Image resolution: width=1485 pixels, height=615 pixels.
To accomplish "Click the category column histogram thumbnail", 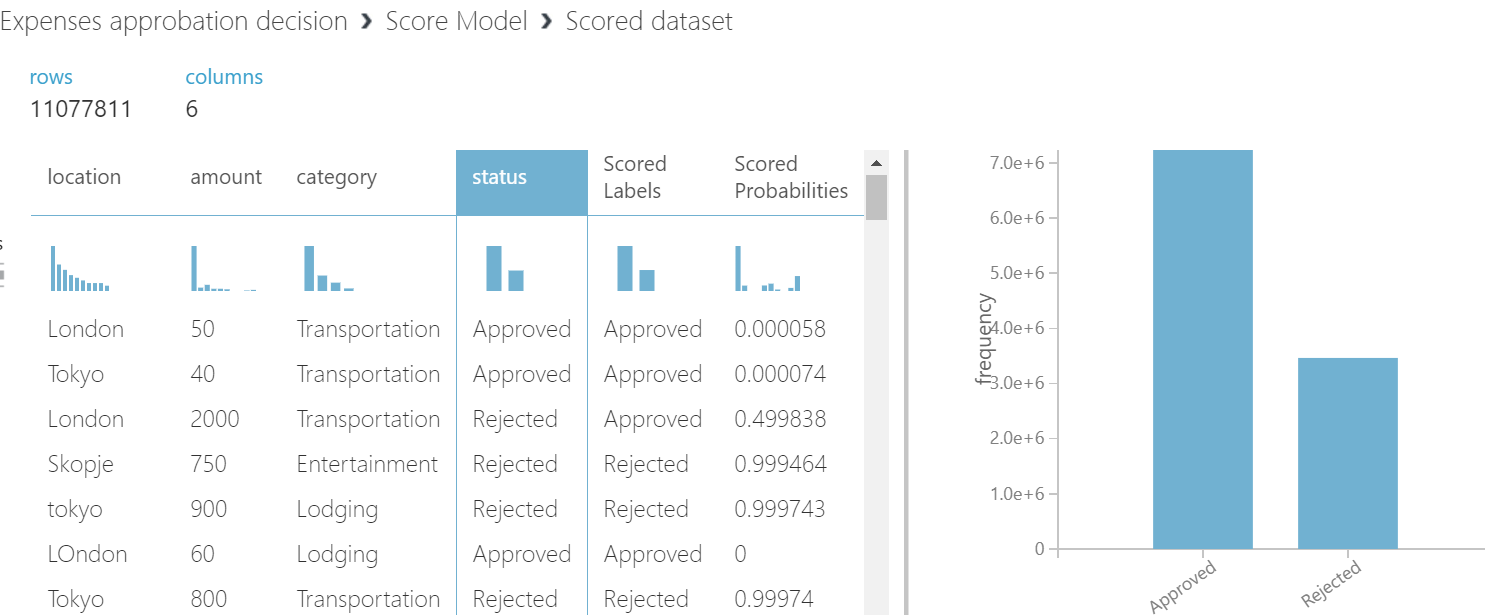I will click(329, 269).
